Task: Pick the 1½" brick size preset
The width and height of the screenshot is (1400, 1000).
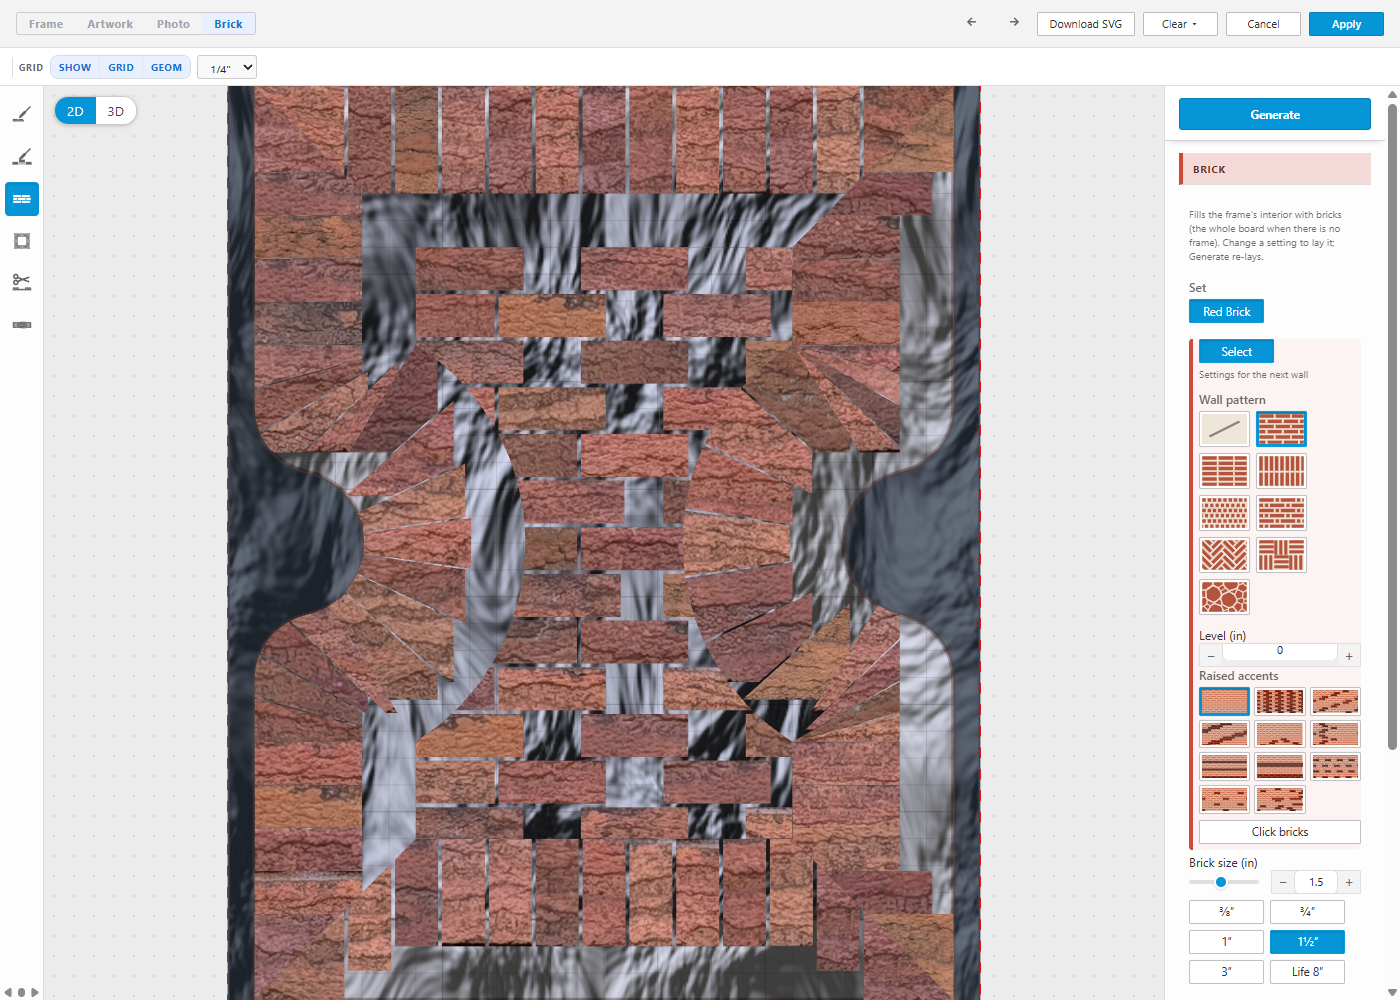Action: tap(1307, 942)
